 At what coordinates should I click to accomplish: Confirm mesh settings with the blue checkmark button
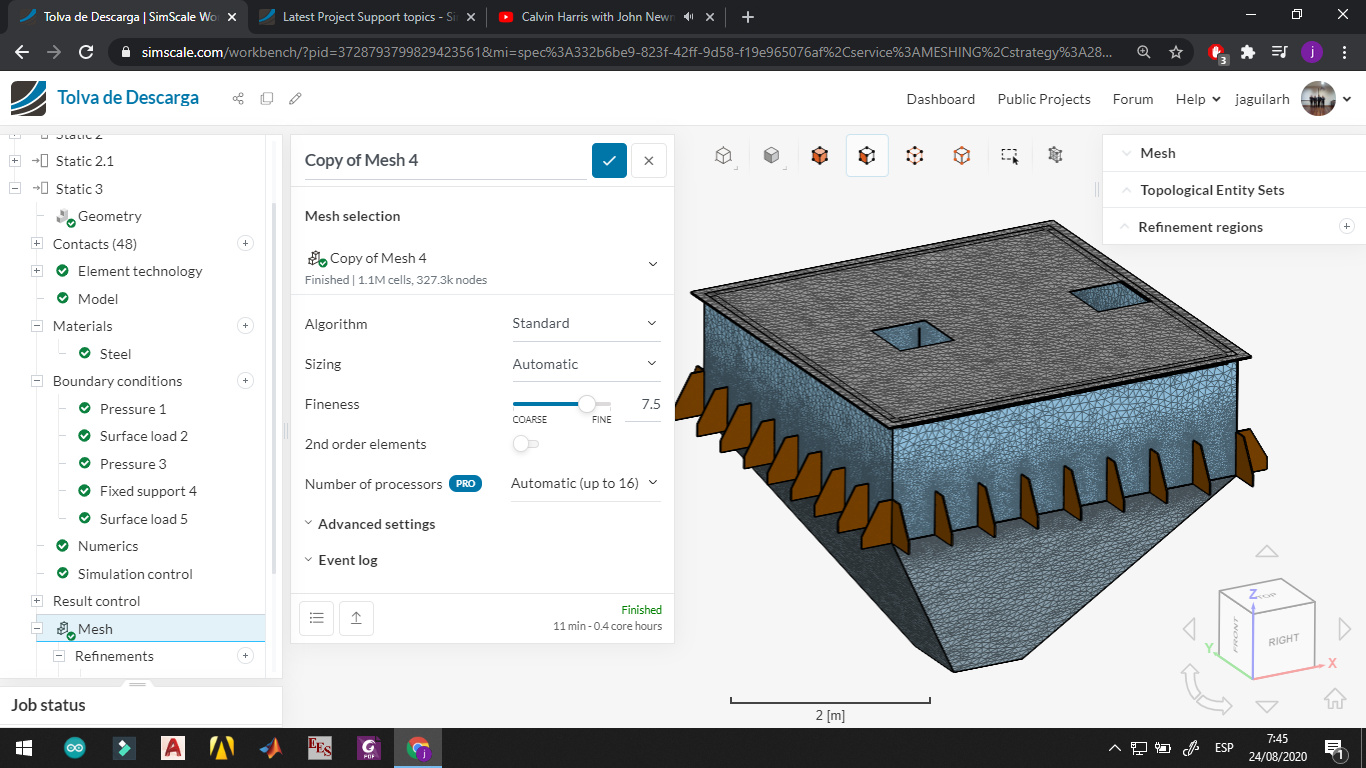[x=609, y=160]
